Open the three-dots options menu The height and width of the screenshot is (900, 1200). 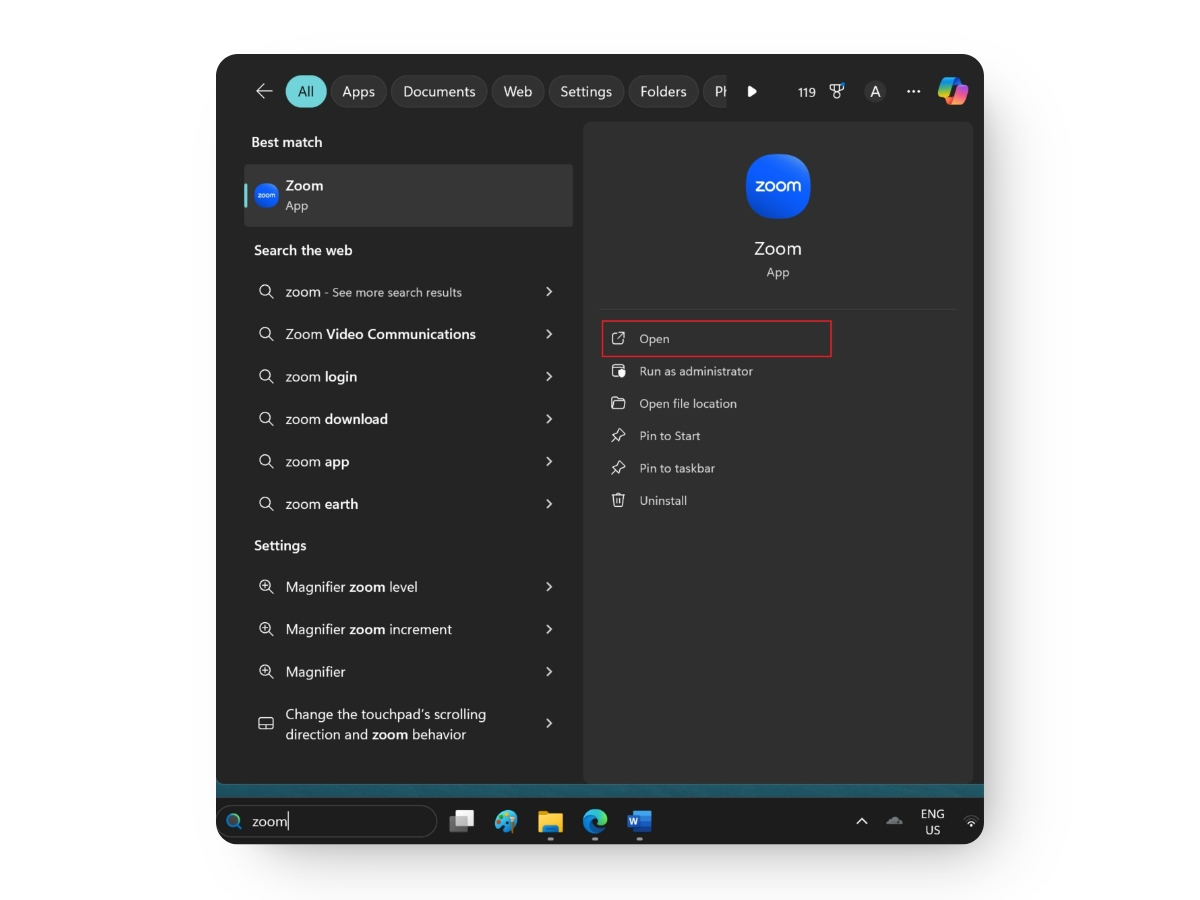913,91
